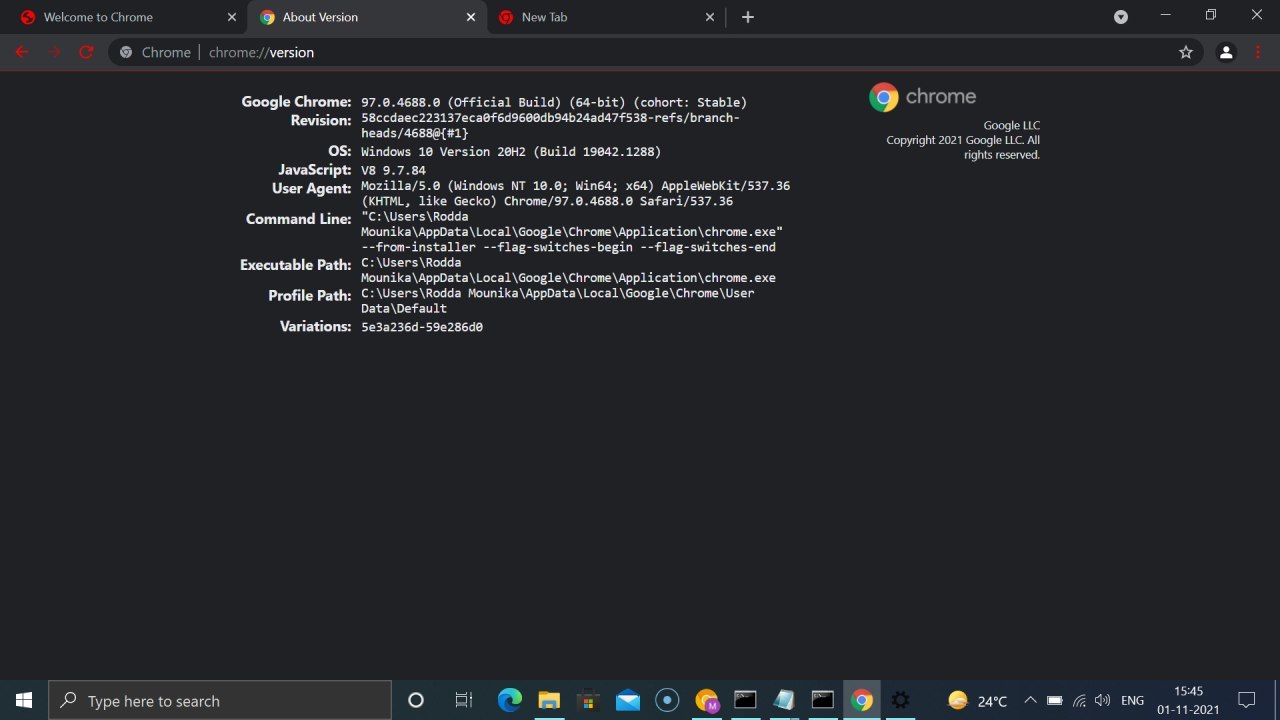Image resolution: width=1280 pixels, height=720 pixels.
Task: Show hidden system tray icons
Action: [1030, 700]
